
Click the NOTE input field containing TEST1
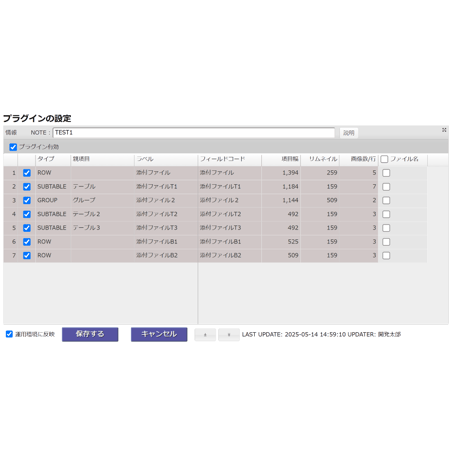tap(194, 133)
